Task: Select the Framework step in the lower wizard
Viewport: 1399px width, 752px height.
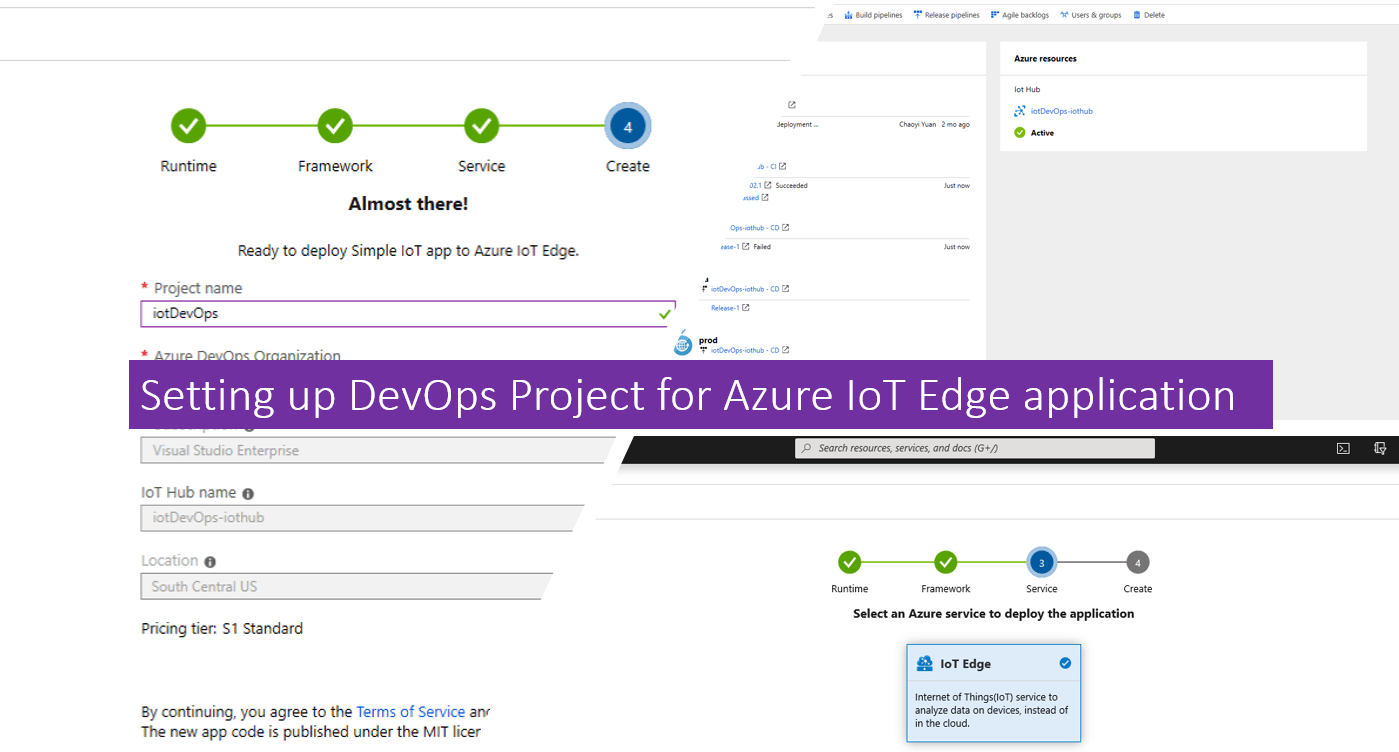Action: [945, 562]
